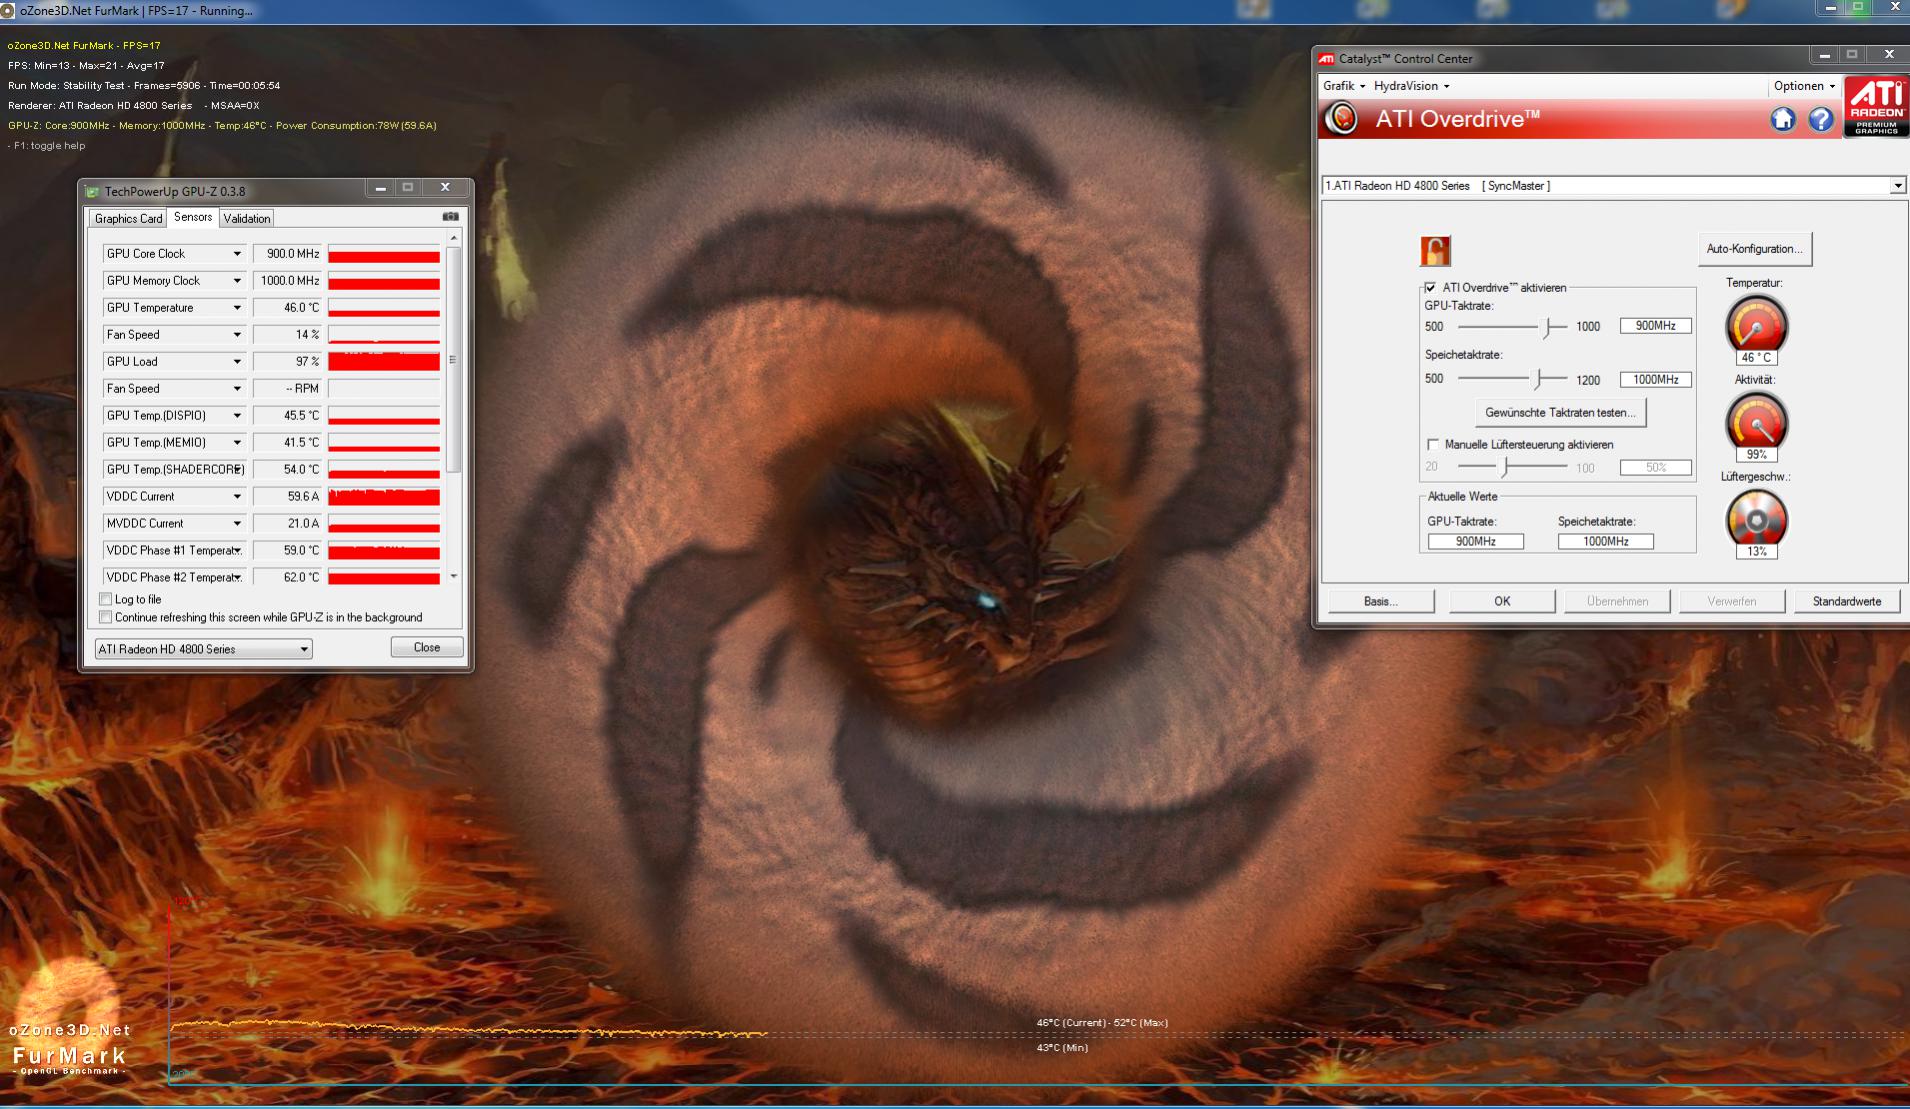The image size is (1910, 1109).
Task: Click the GPU Load 97 % value
Action: [288, 362]
